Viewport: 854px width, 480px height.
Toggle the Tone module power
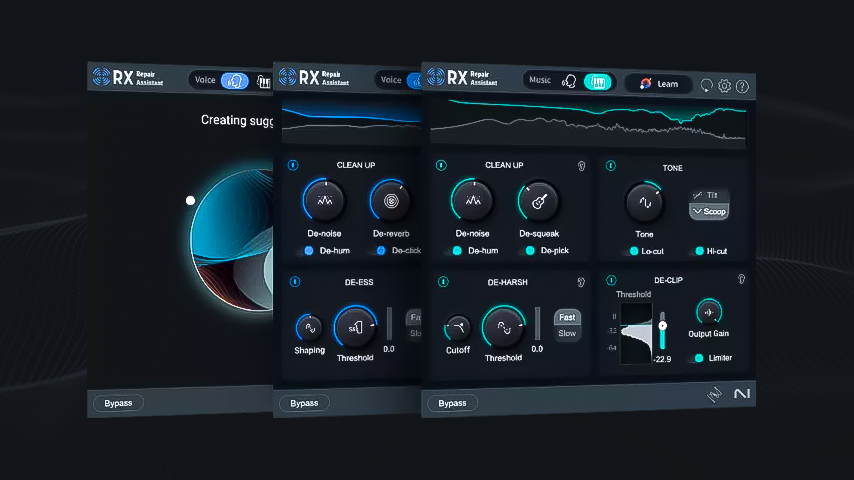611,165
